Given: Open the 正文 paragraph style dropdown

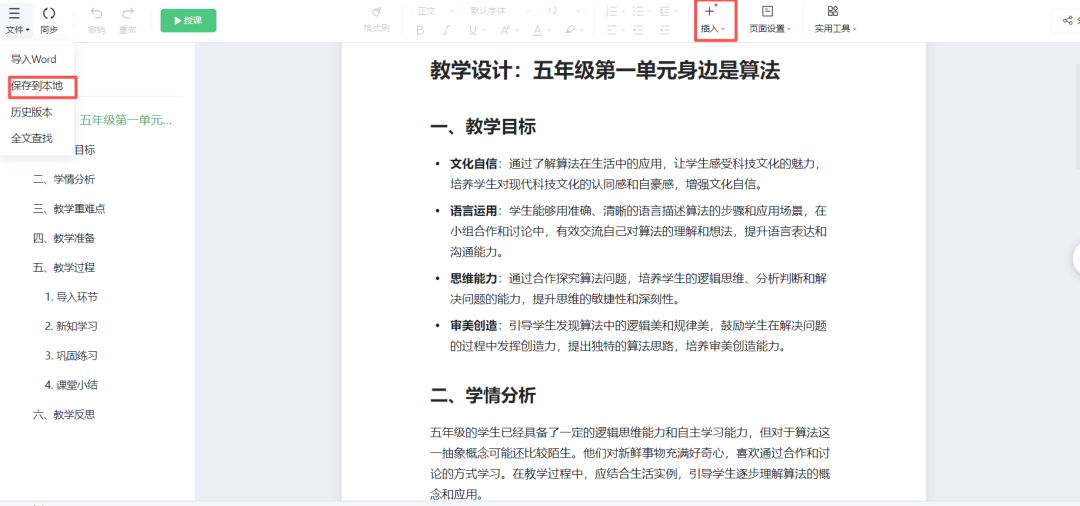Looking at the screenshot, I should point(435,11).
